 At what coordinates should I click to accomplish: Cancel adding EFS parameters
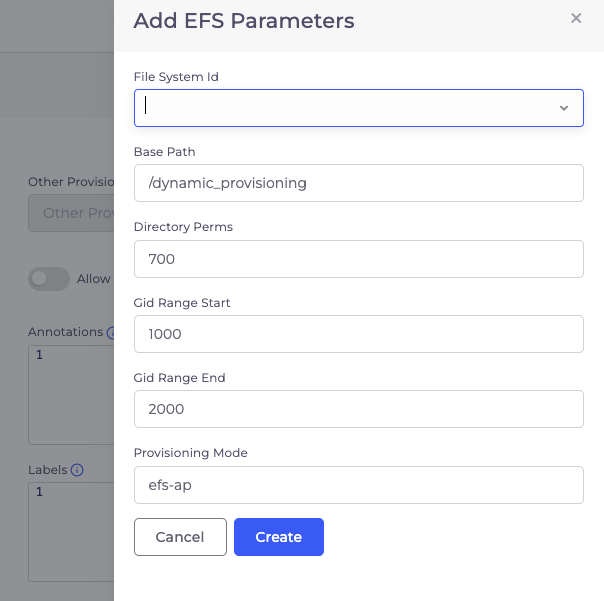180,537
